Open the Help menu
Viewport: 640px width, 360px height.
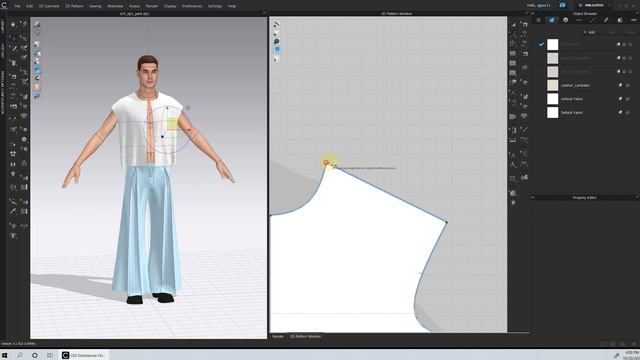pyautogui.click(x=231, y=6)
